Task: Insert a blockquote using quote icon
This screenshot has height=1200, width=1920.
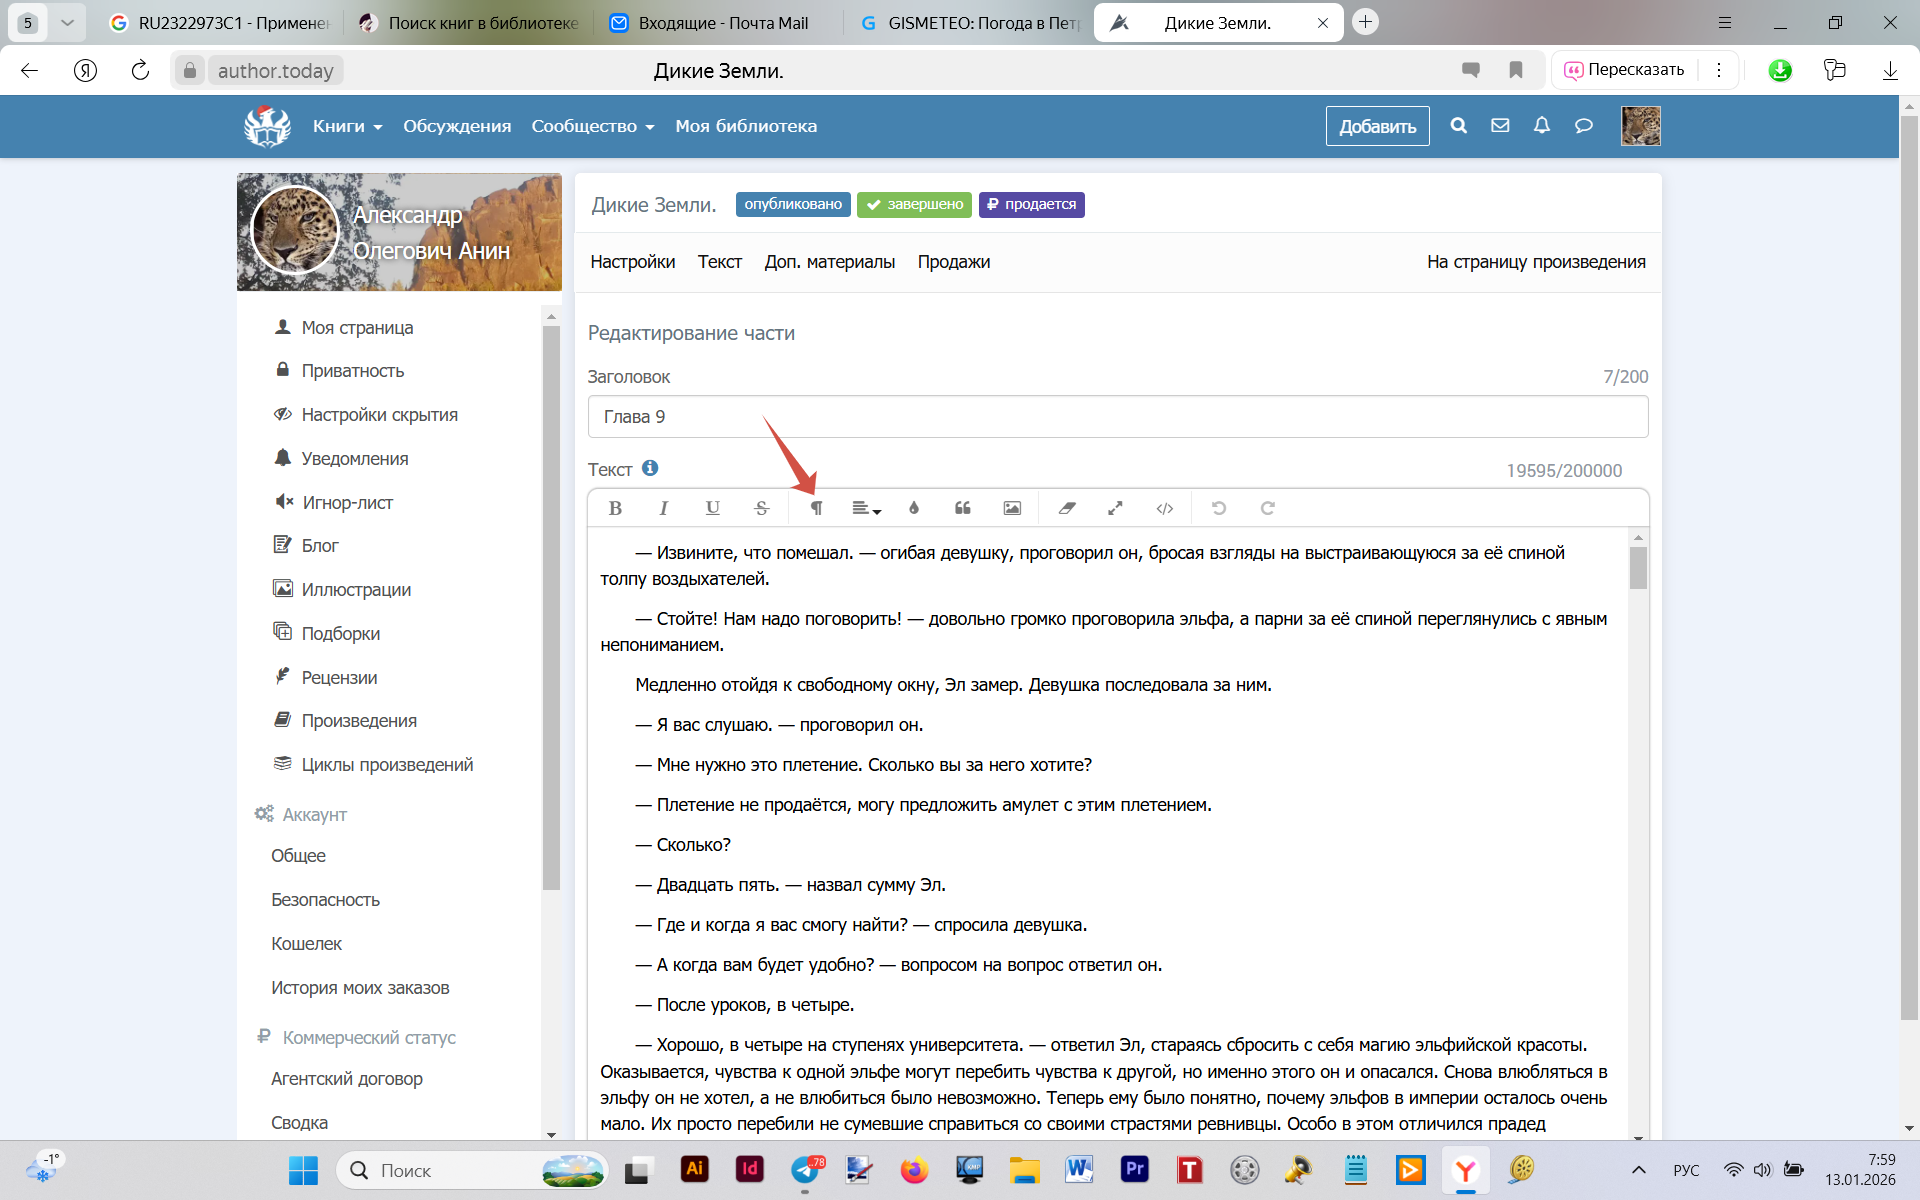Action: pos(962,508)
